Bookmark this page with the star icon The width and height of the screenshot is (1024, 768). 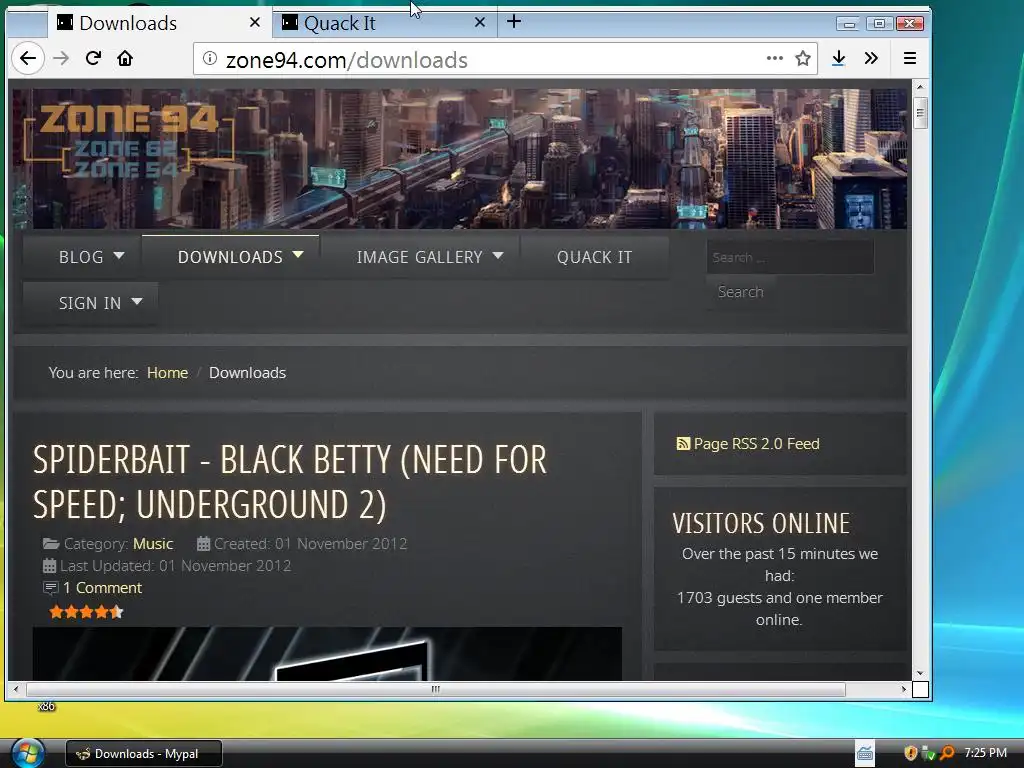point(803,59)
